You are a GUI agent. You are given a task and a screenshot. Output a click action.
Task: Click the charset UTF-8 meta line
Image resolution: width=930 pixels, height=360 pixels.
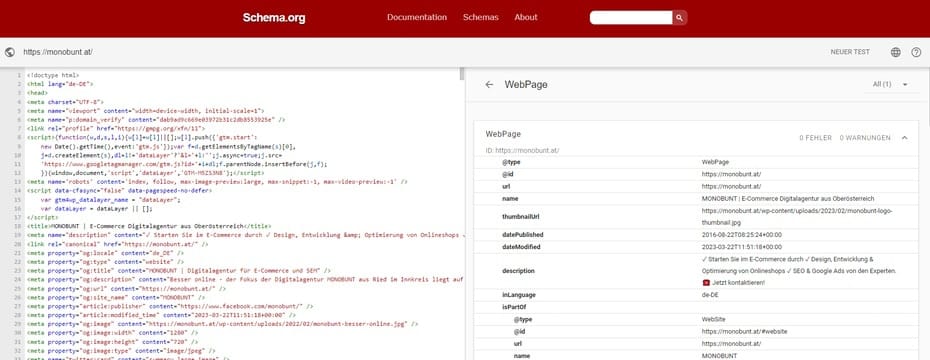[65, 101]
